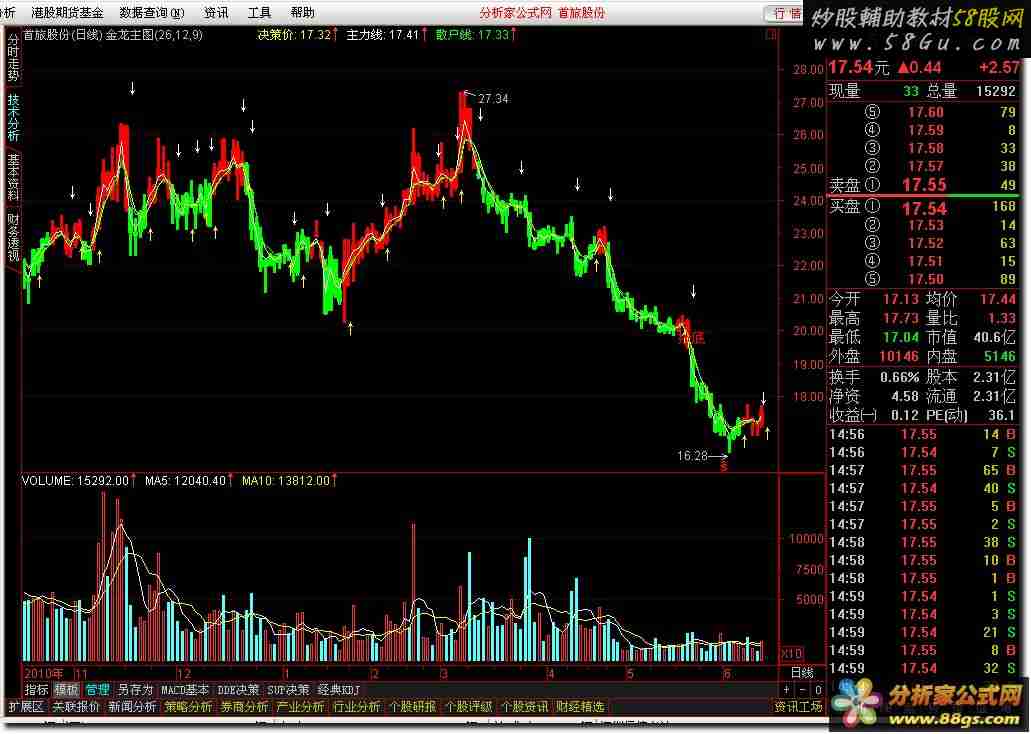Click the 行情 button at top right
This screenshot has width=1031, height=734.
[788, 13]
